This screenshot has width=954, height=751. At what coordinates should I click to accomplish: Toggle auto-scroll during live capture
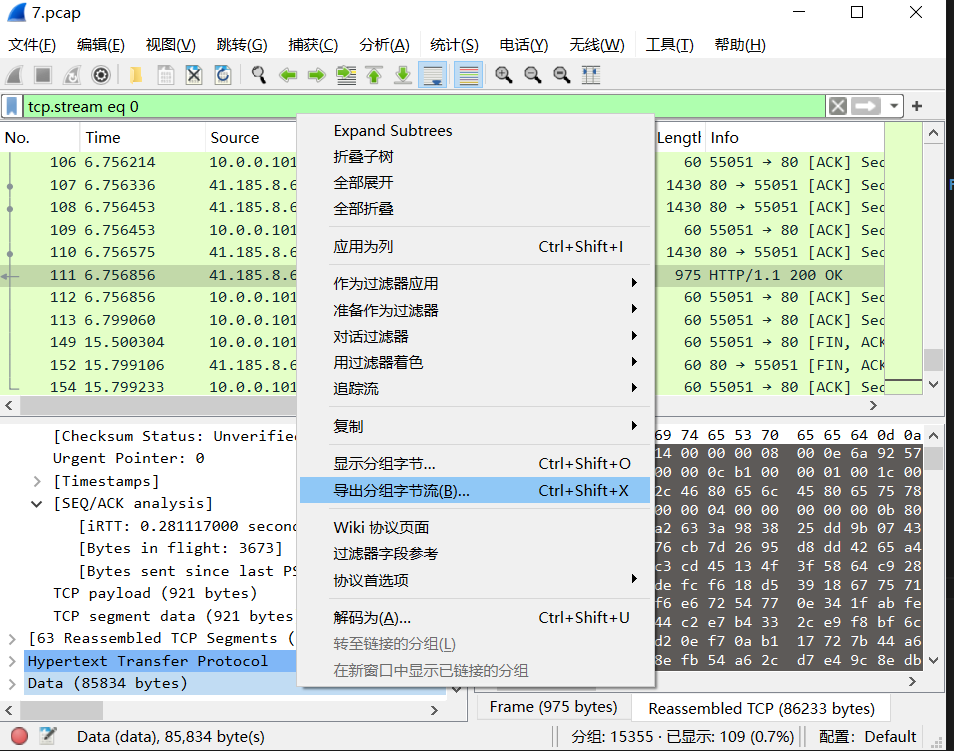[x=433, y=75]
